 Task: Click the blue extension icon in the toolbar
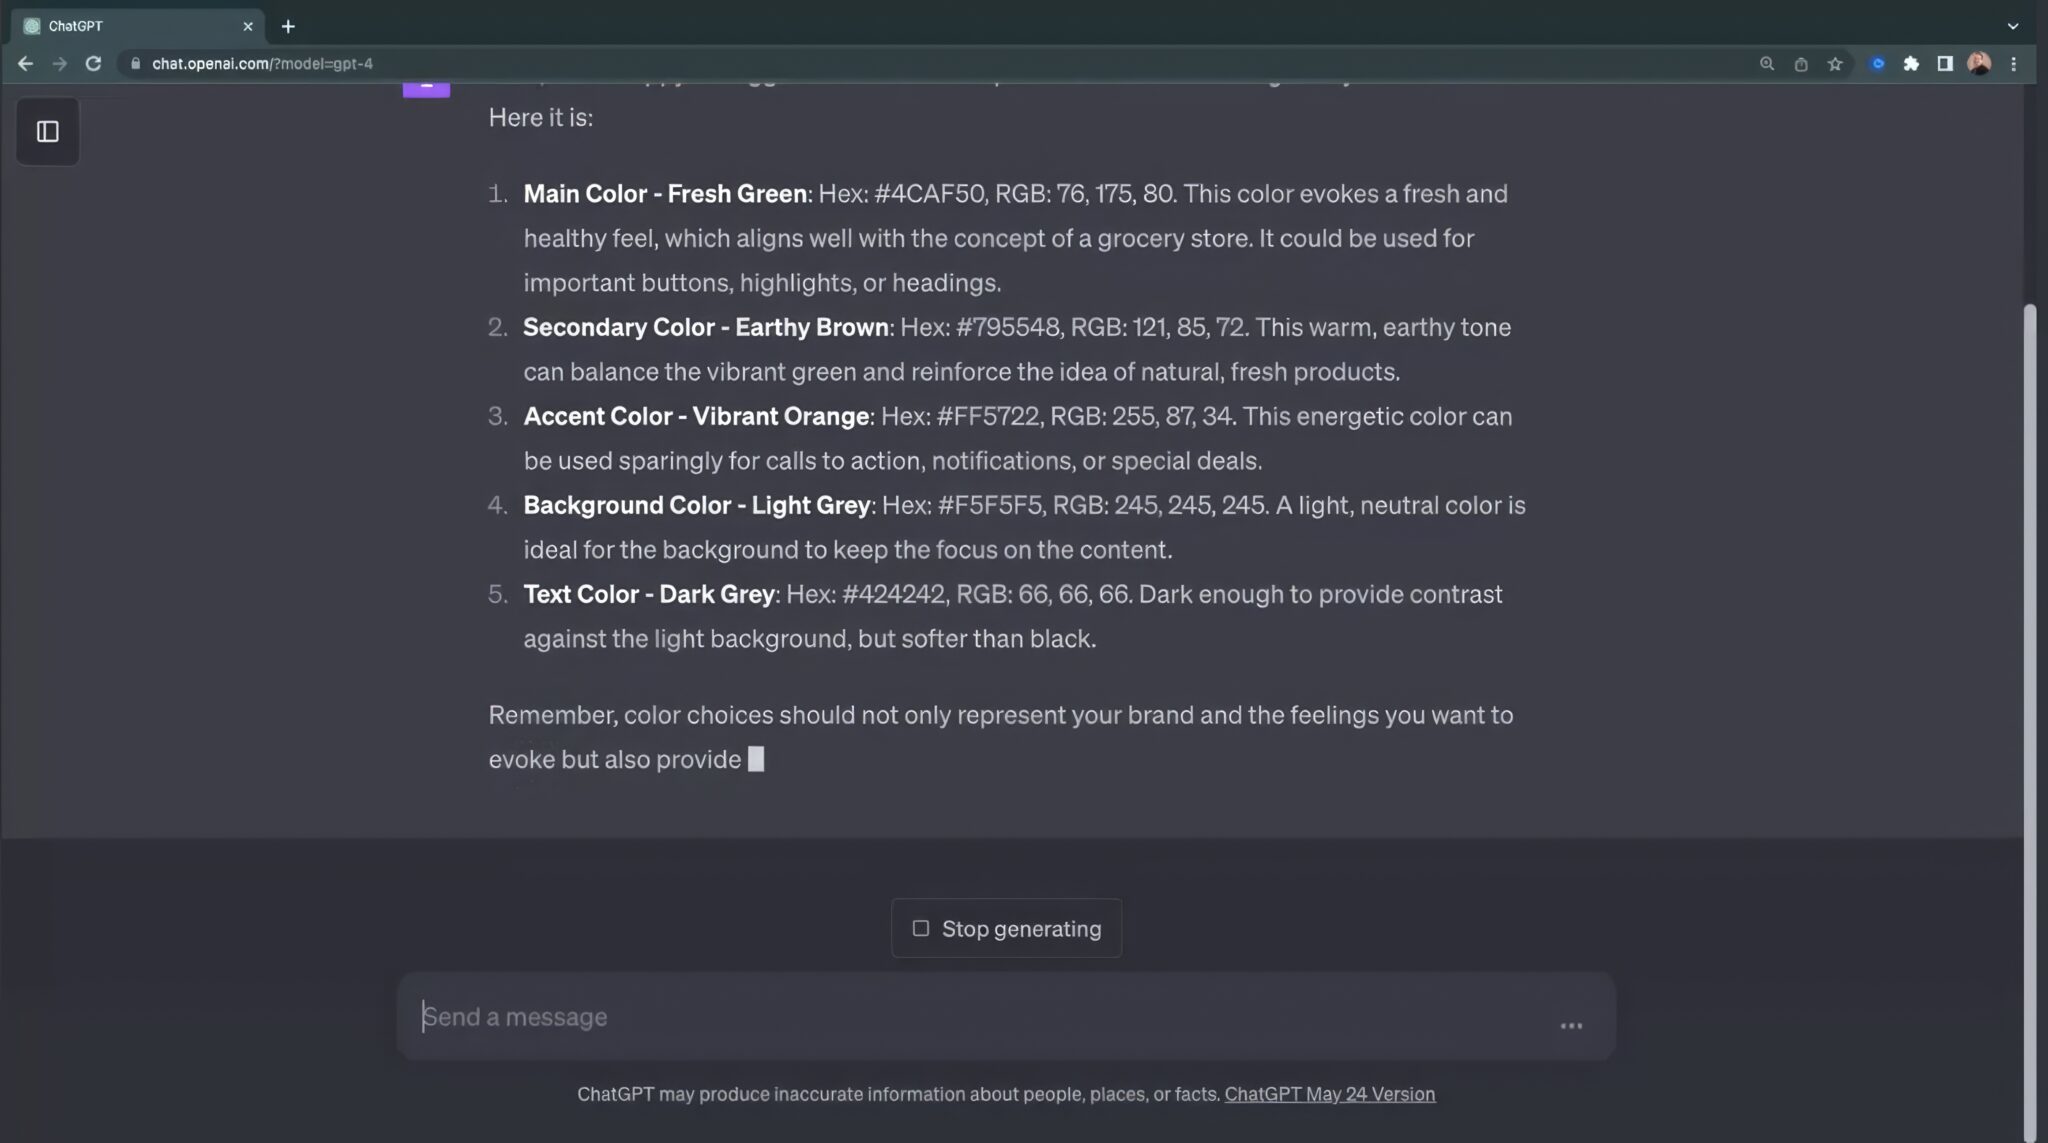pos(1878,63)
